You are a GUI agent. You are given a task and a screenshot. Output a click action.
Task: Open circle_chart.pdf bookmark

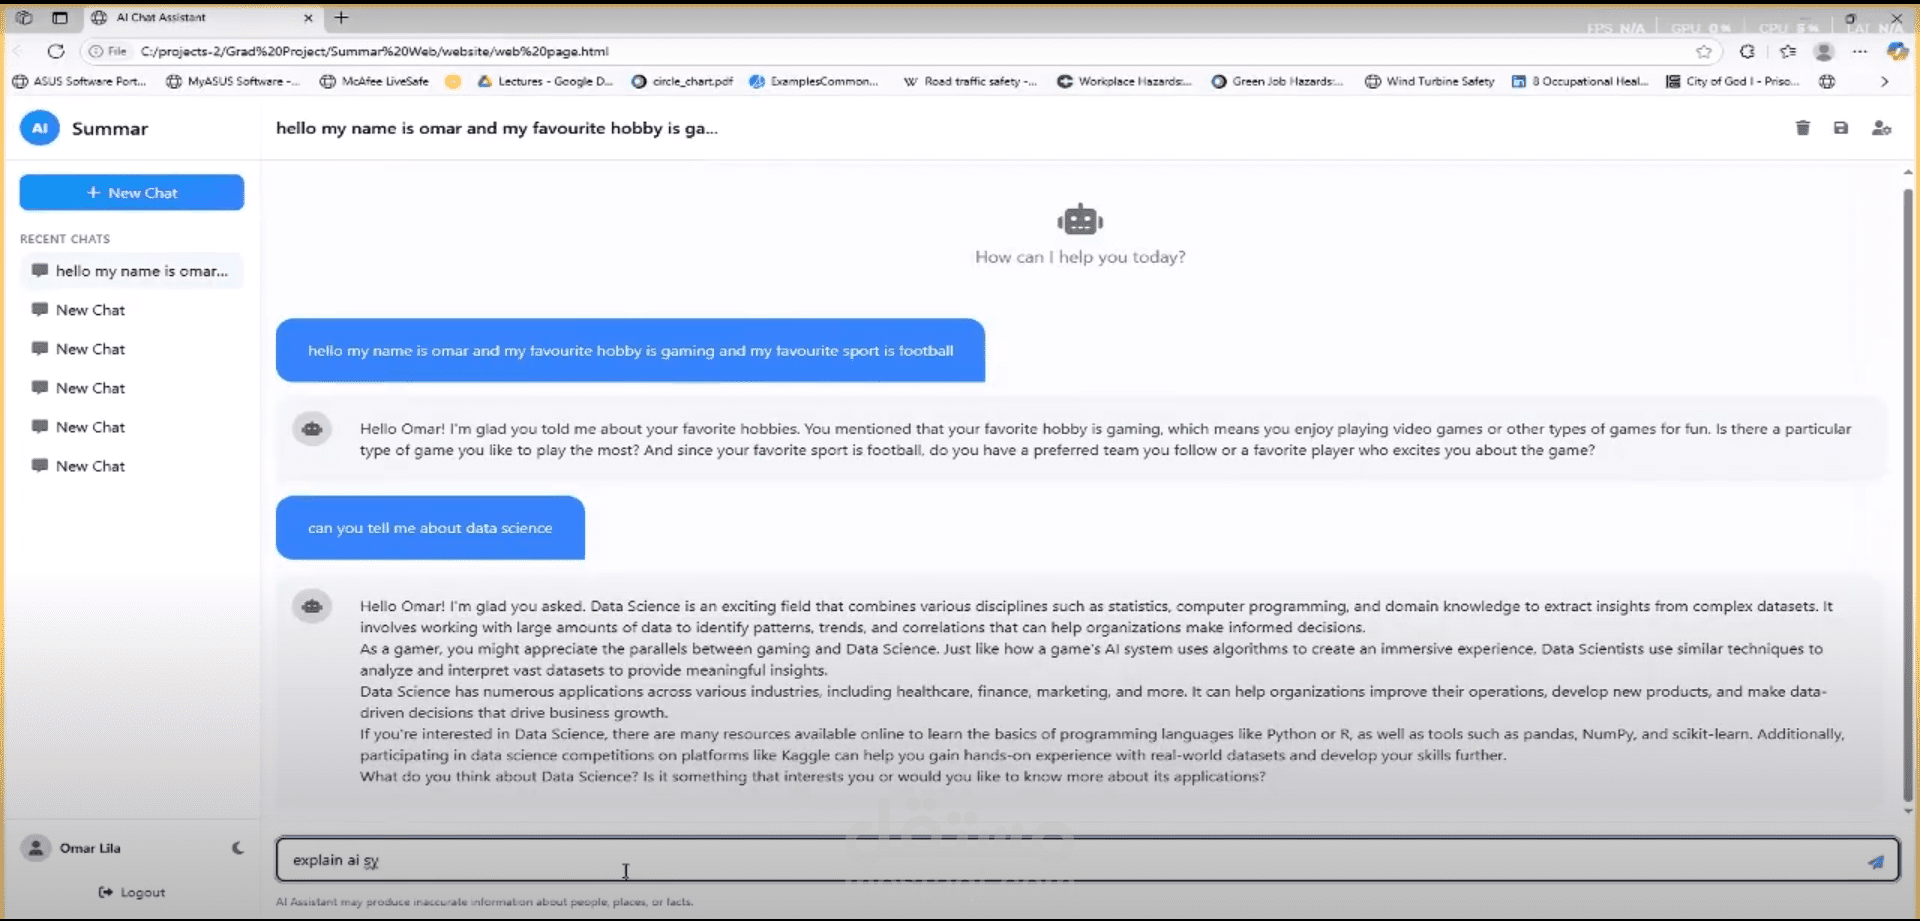click(682, 81)
